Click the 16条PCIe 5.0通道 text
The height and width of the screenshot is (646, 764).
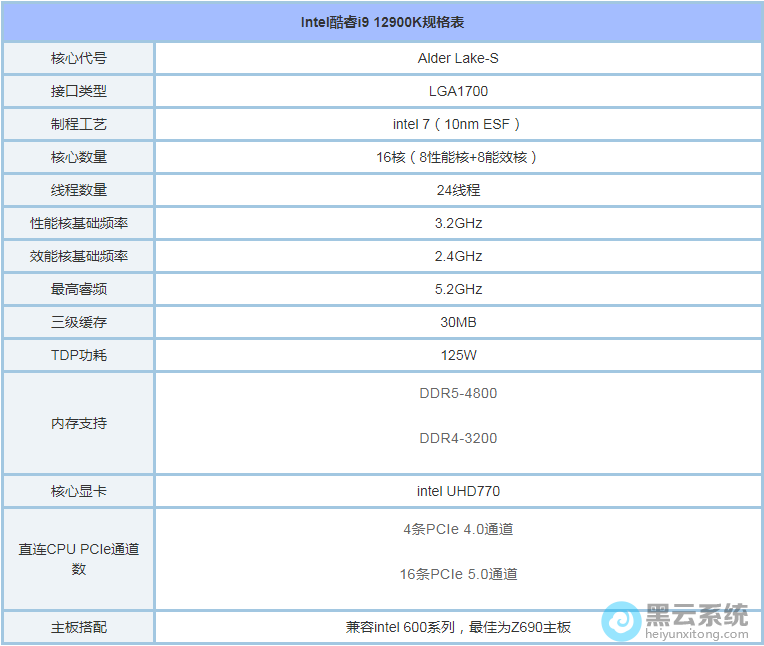pyautogui.click(x=458, y=574)
